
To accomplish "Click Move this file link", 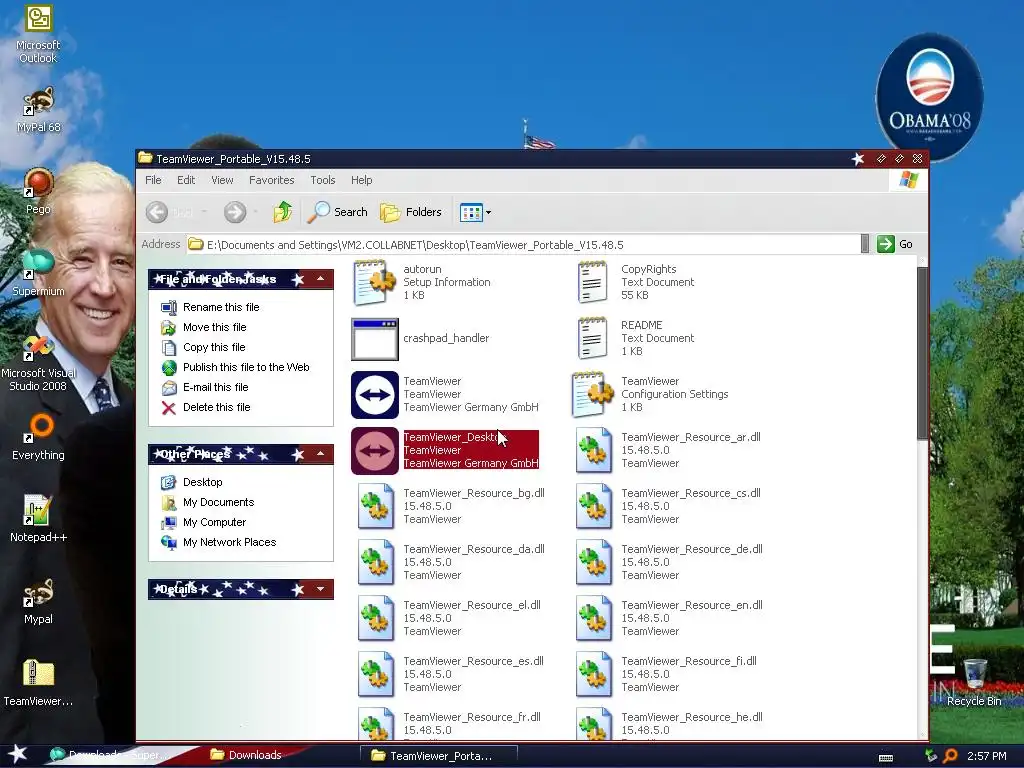I will click(214, 327).
